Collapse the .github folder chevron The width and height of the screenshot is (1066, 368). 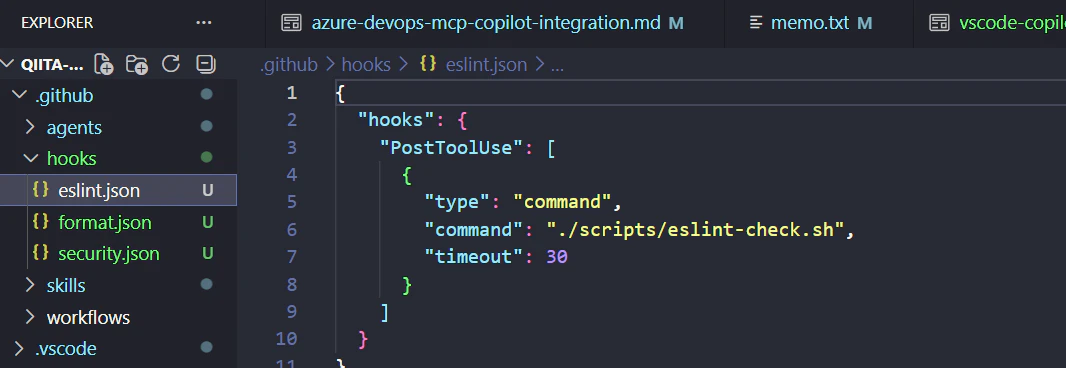(x=20, y=96)
